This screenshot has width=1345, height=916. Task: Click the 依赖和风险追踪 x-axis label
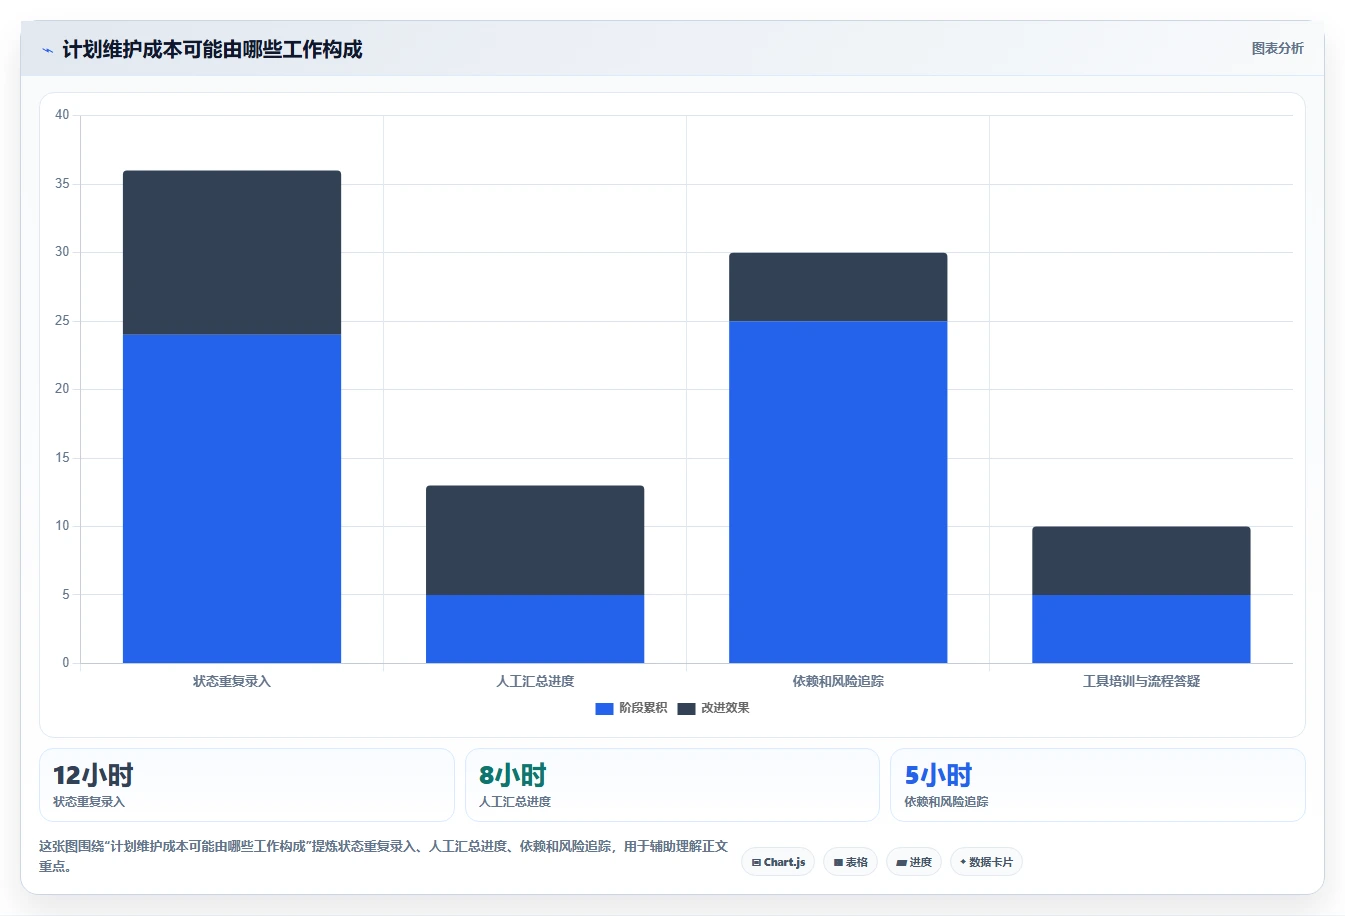[x=838, y=681]
